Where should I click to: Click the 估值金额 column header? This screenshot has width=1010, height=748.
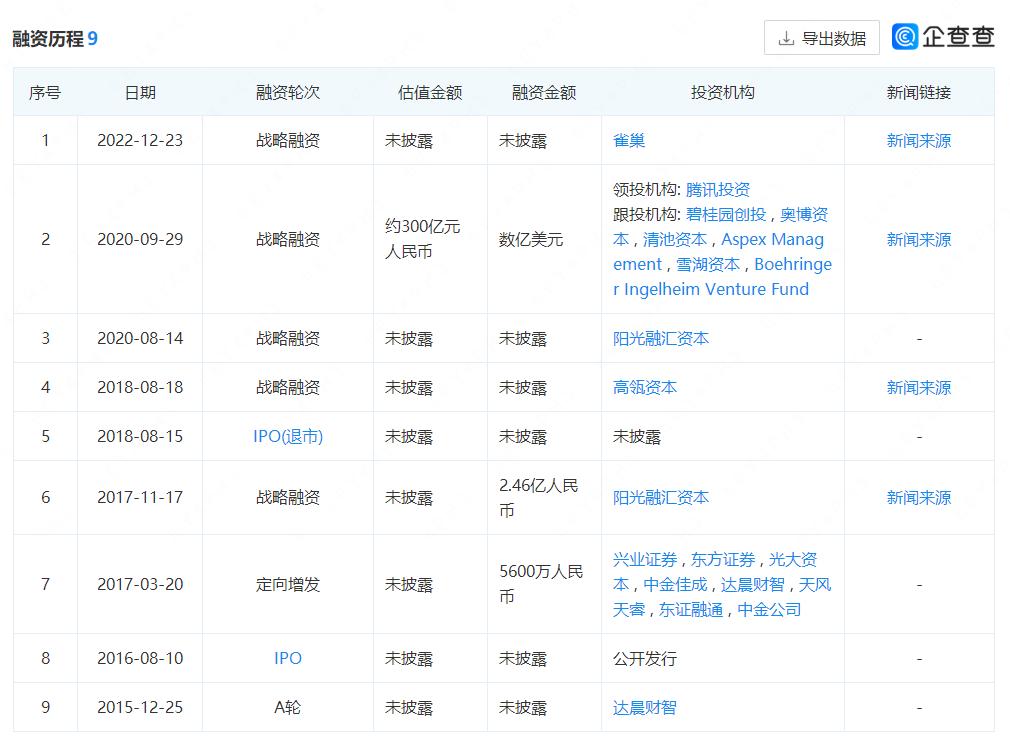(x=430, y=92)
